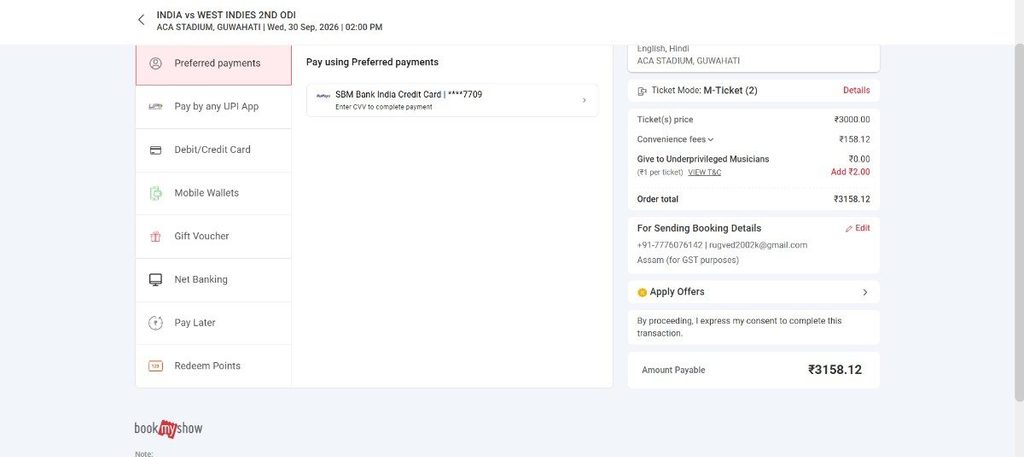Switch to Mobile Wallets

point(214,193)
